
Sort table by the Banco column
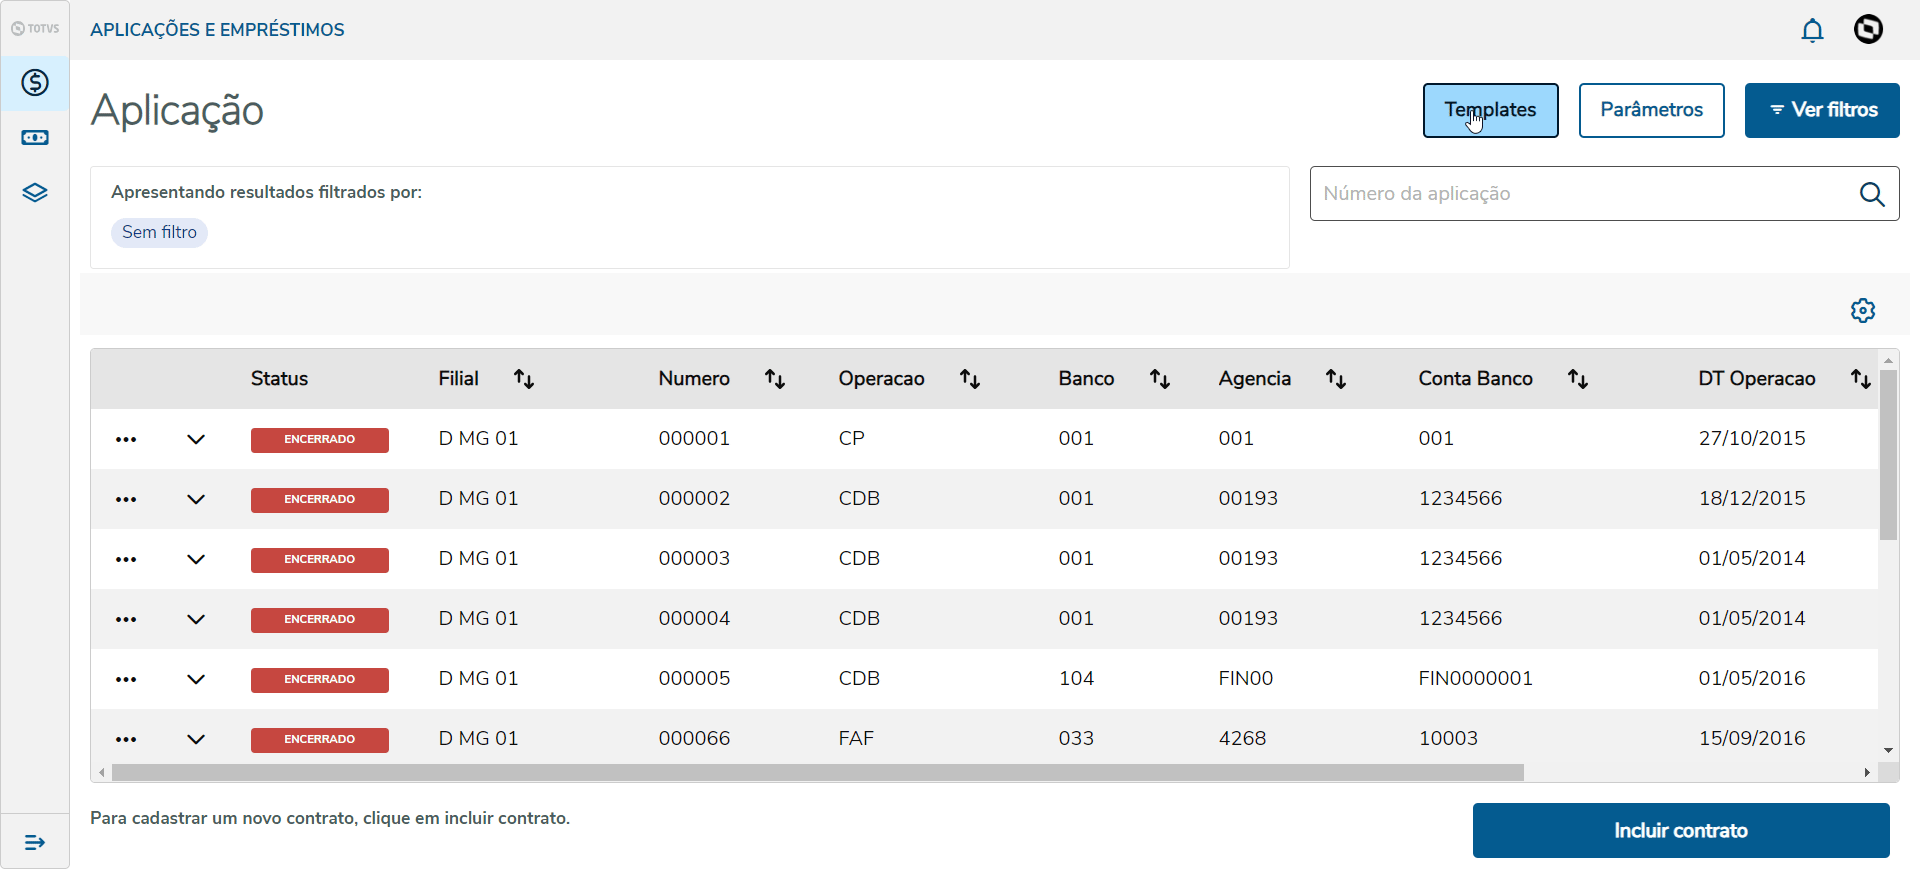coord(1160,379)
